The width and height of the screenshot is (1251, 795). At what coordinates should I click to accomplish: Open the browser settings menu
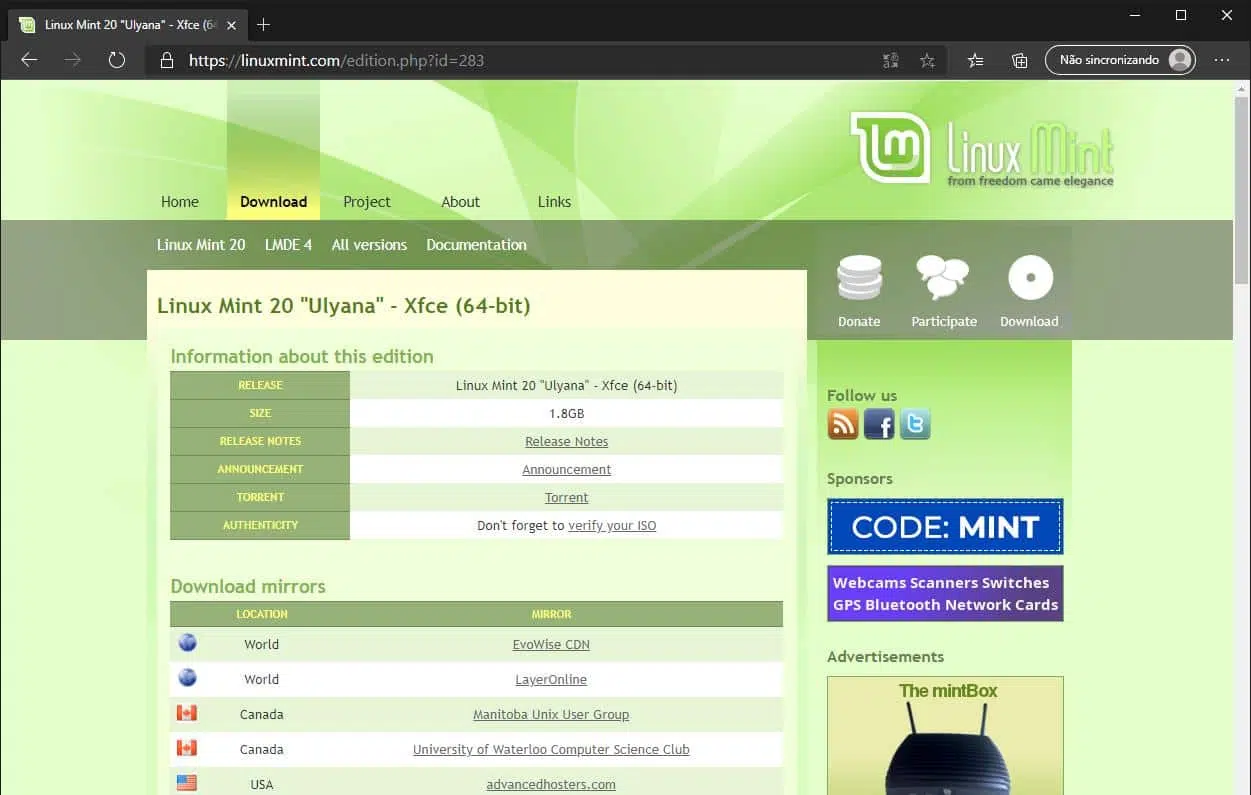(1222, 60)
